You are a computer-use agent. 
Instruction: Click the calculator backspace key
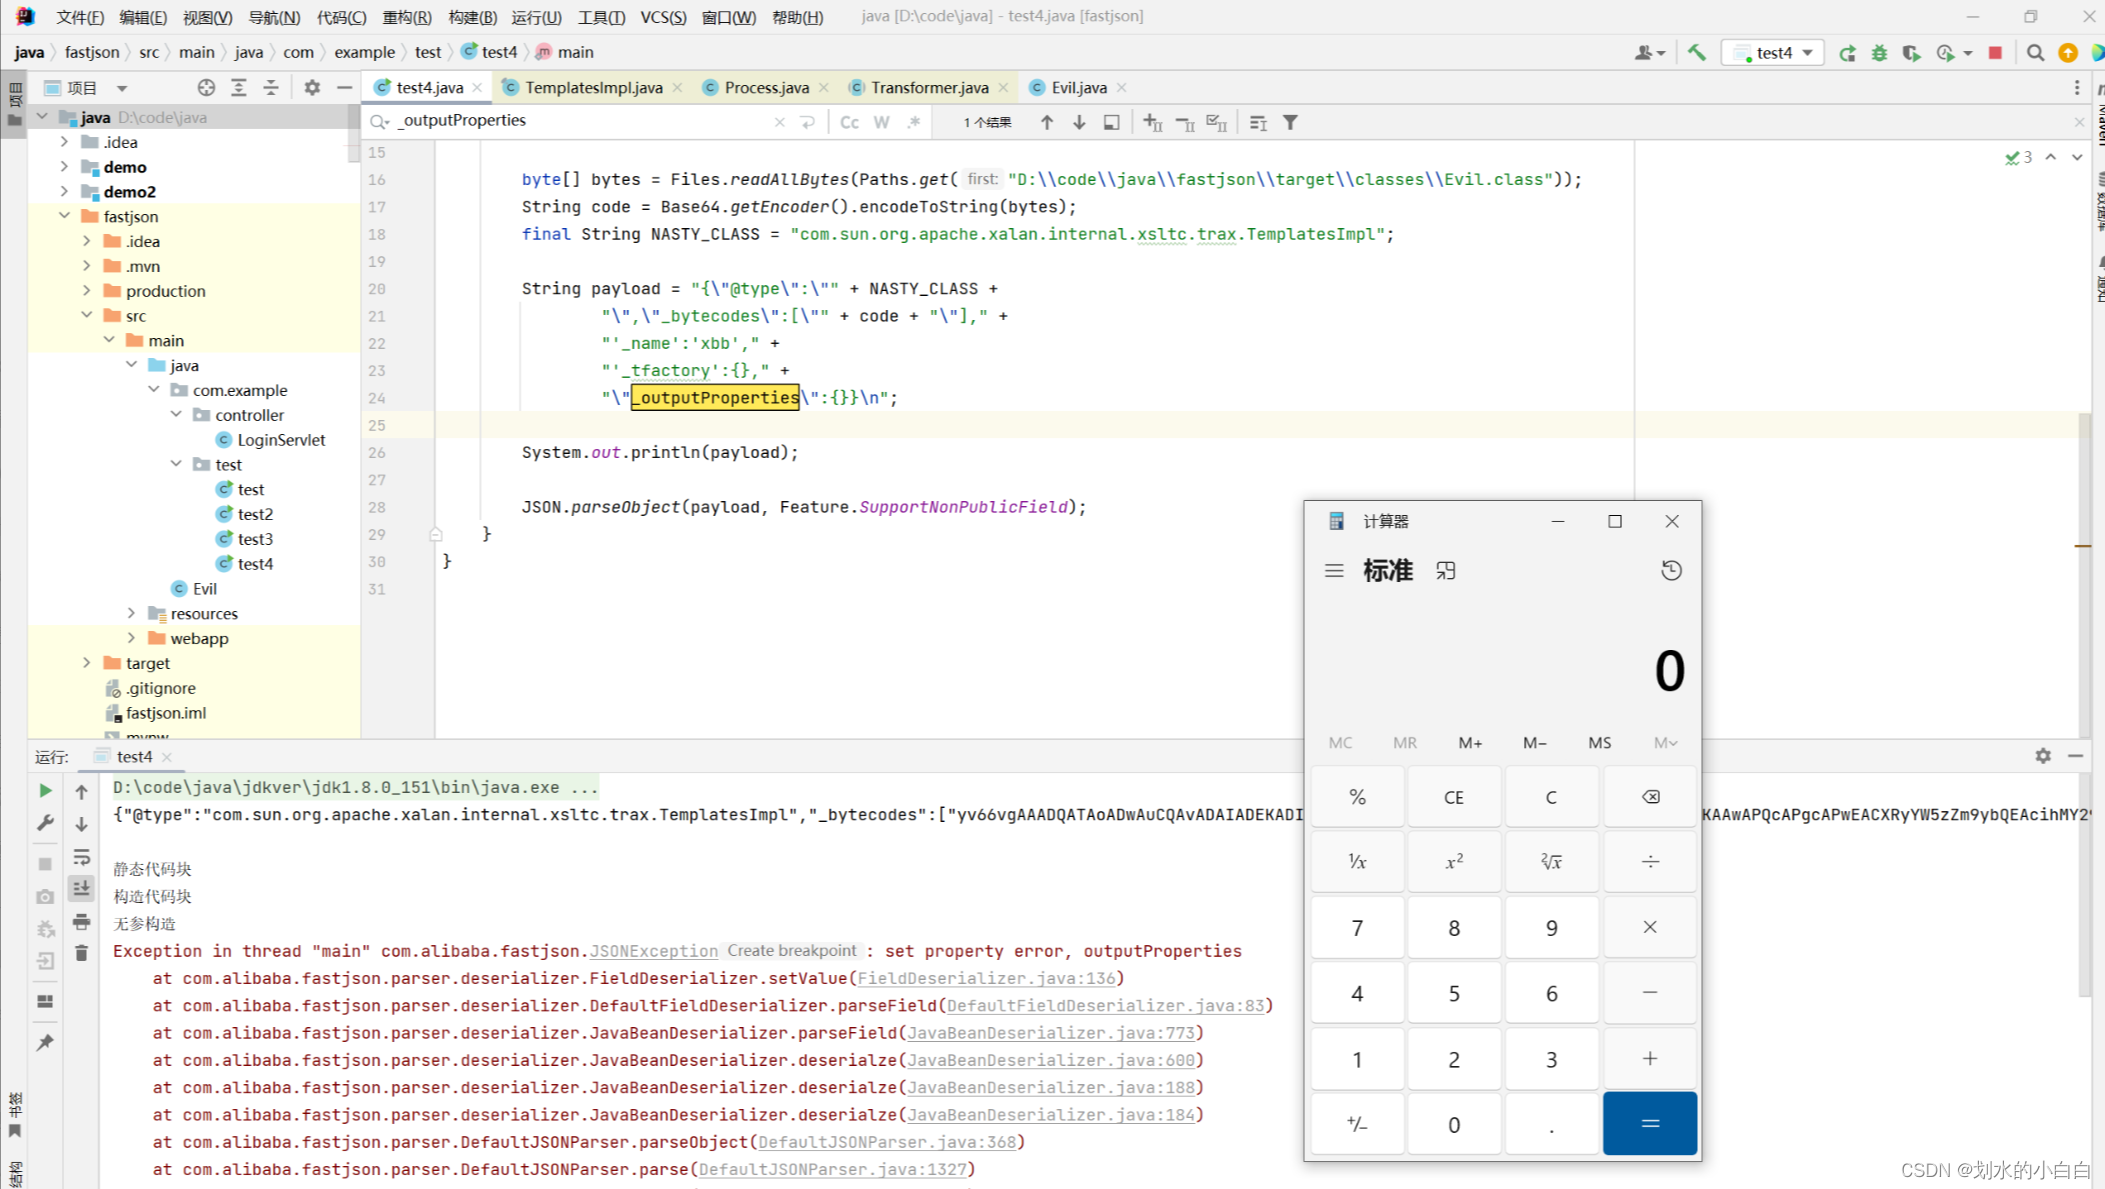(x=1649, y=797)
